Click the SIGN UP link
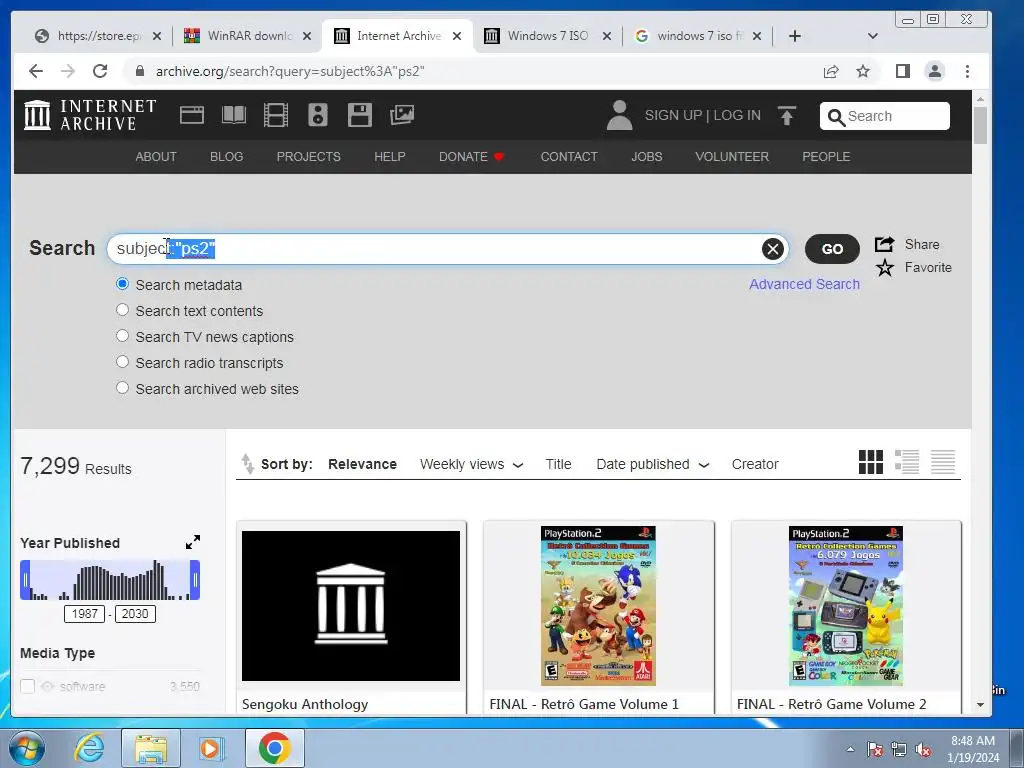Image resolution: width=1024 pixels, height=768 pixels. pos(673,115)
